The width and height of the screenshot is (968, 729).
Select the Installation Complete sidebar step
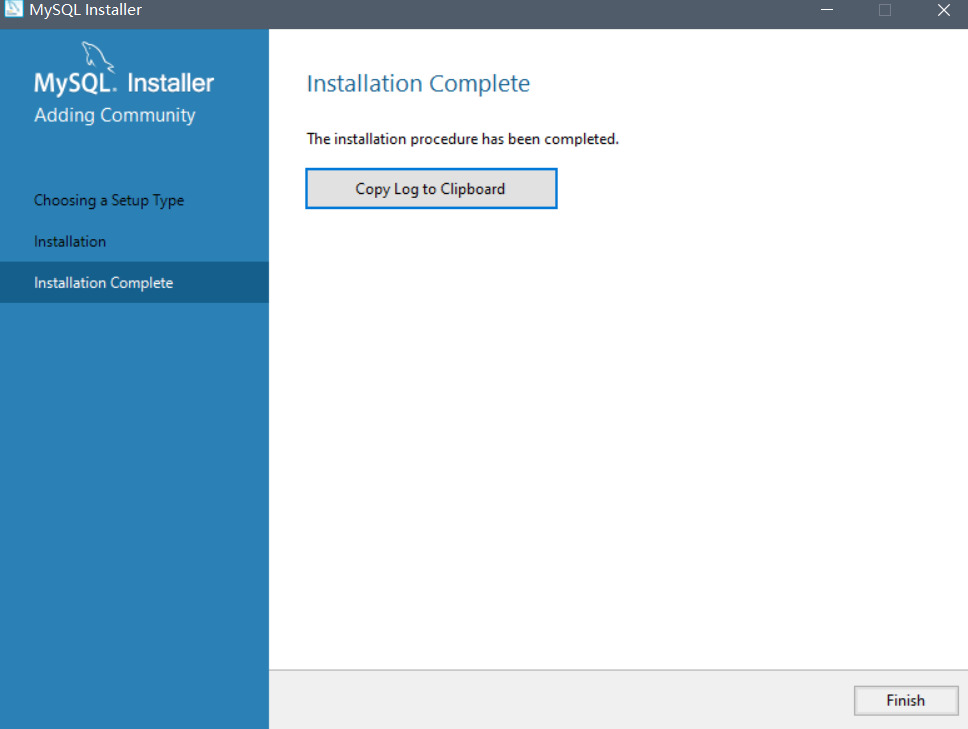pos(134,282)
